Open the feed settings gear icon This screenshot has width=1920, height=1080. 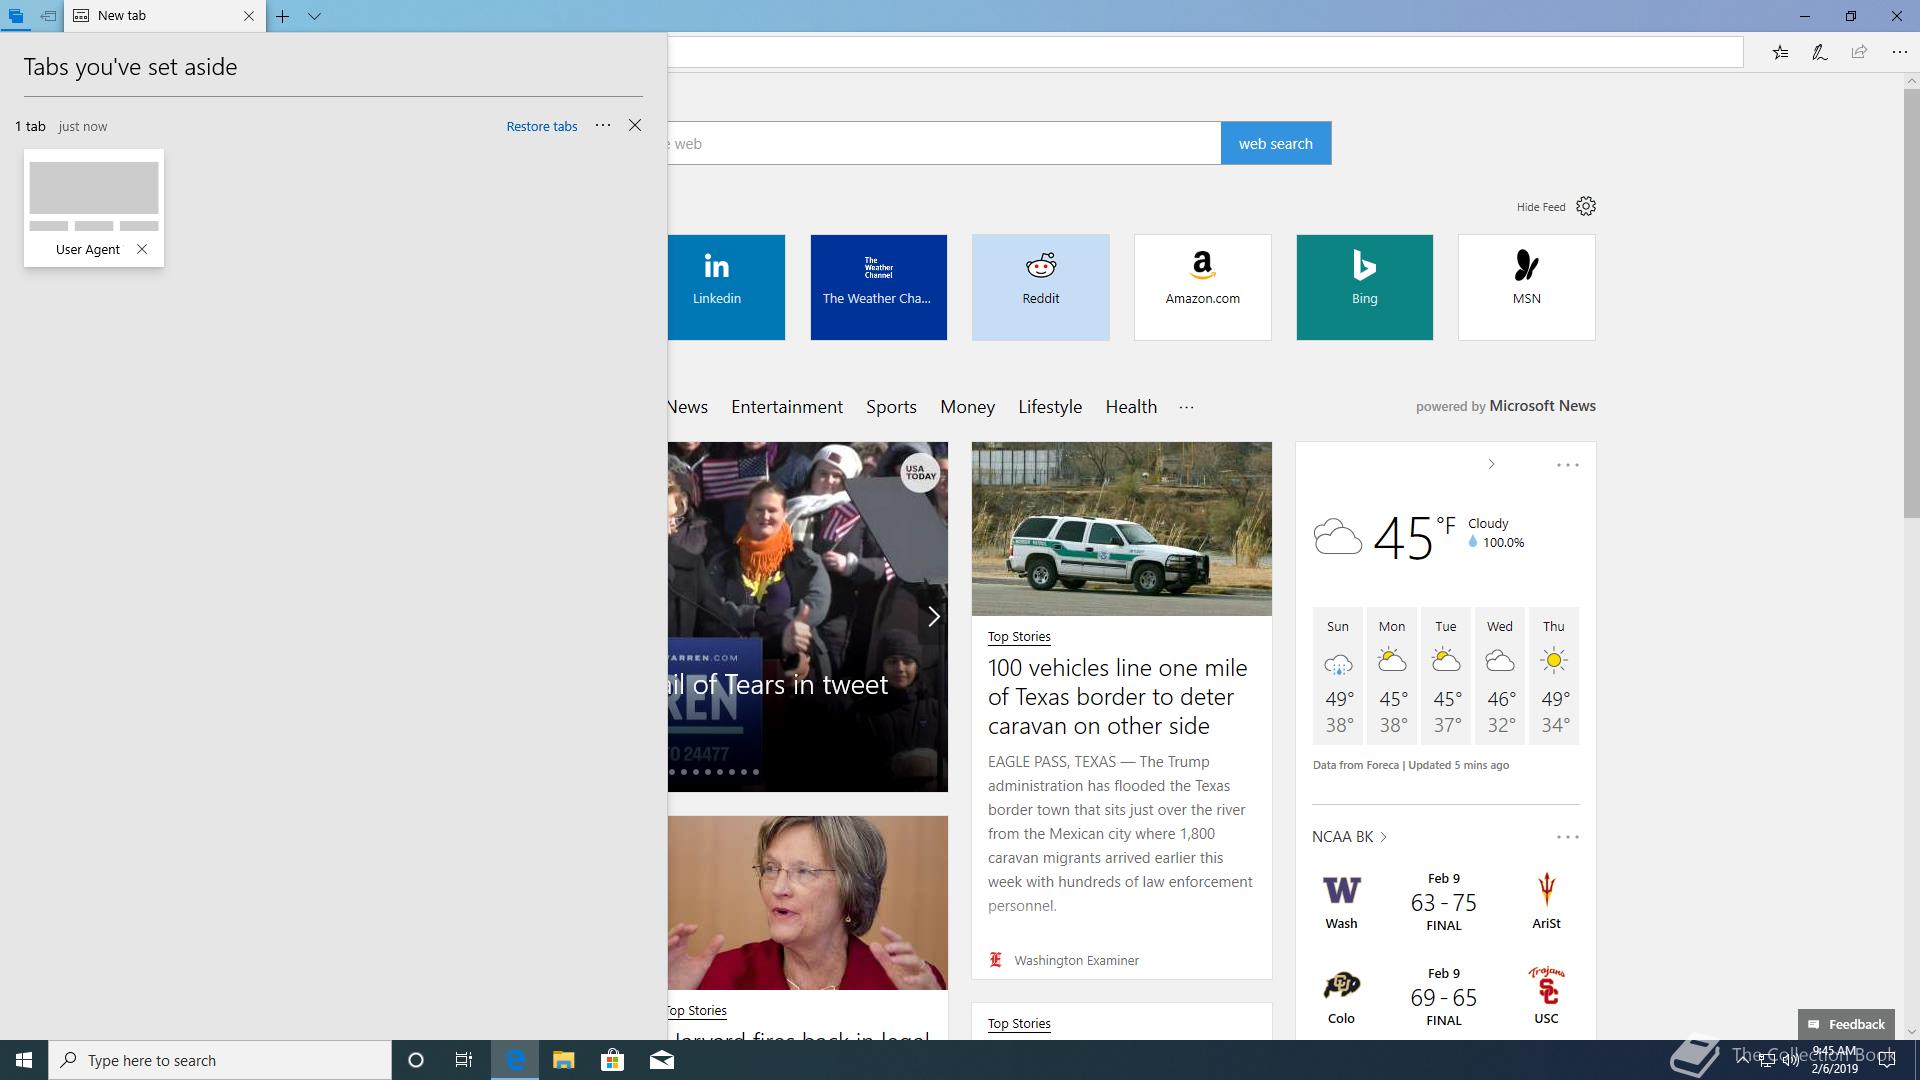pyautogui.click(x=1586, y=206)
